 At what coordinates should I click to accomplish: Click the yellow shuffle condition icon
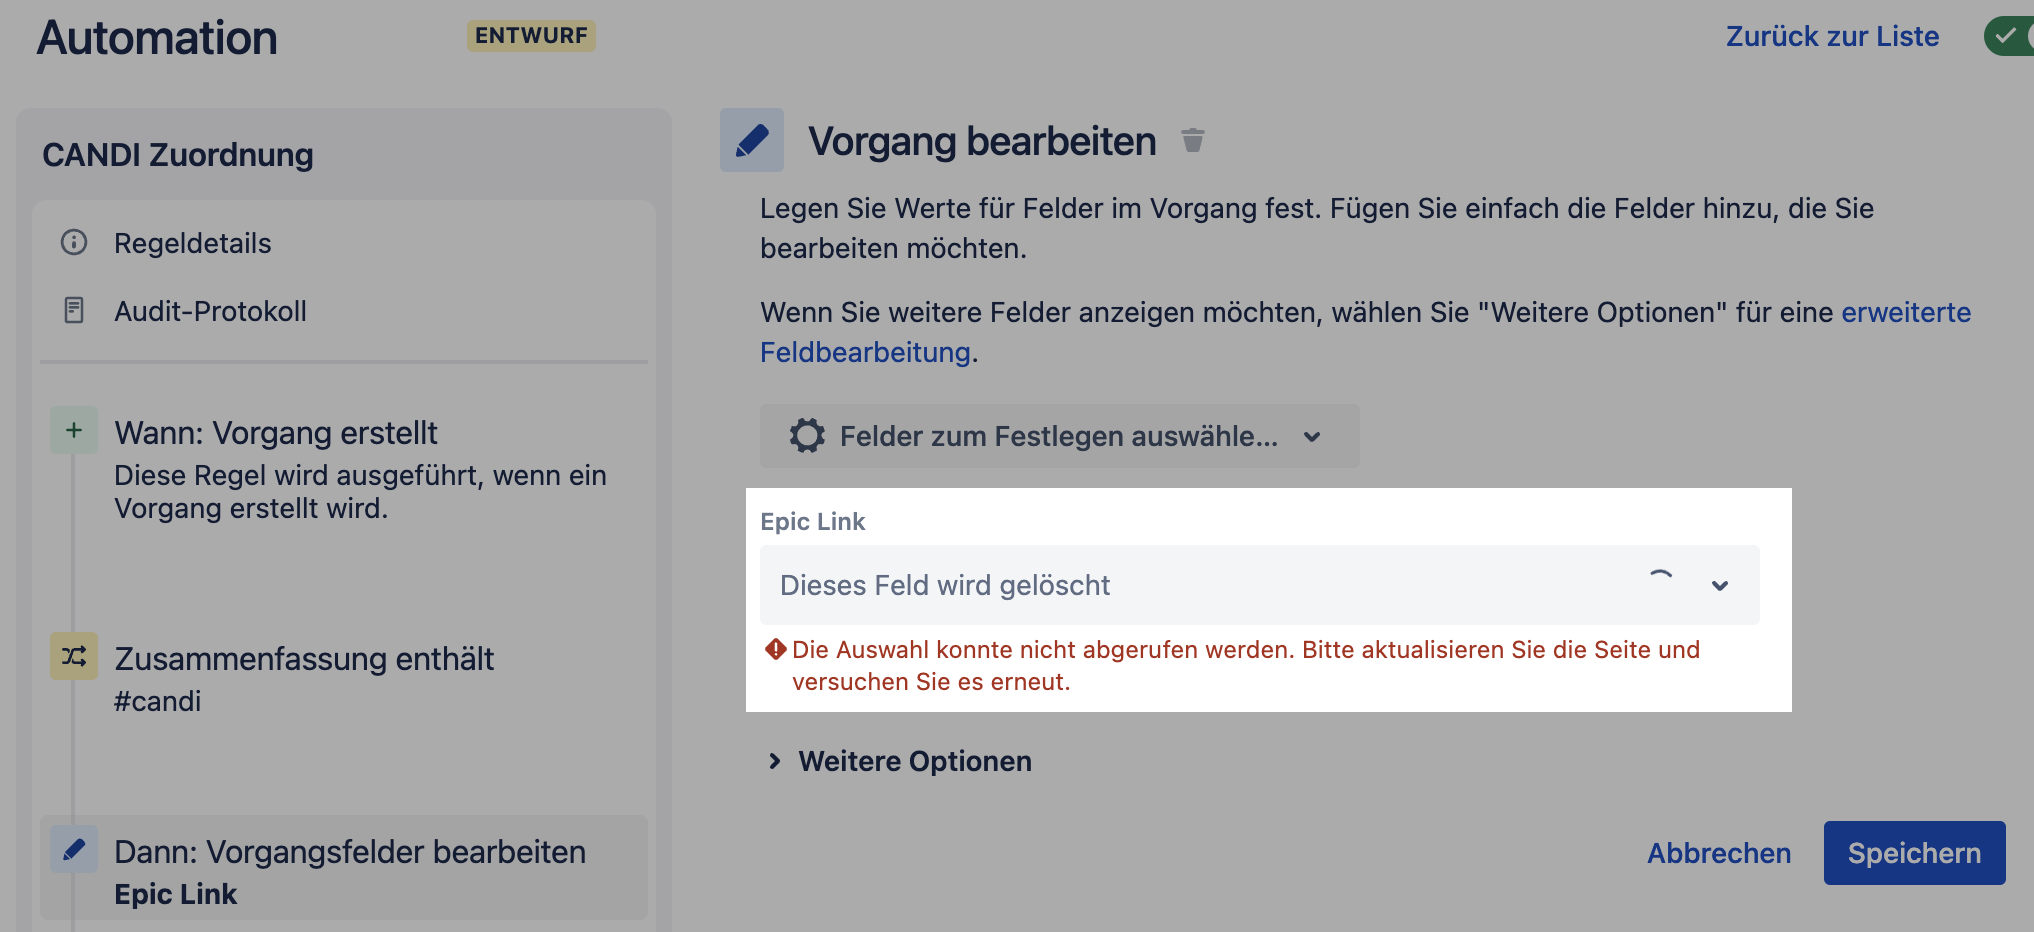(74, 656)
